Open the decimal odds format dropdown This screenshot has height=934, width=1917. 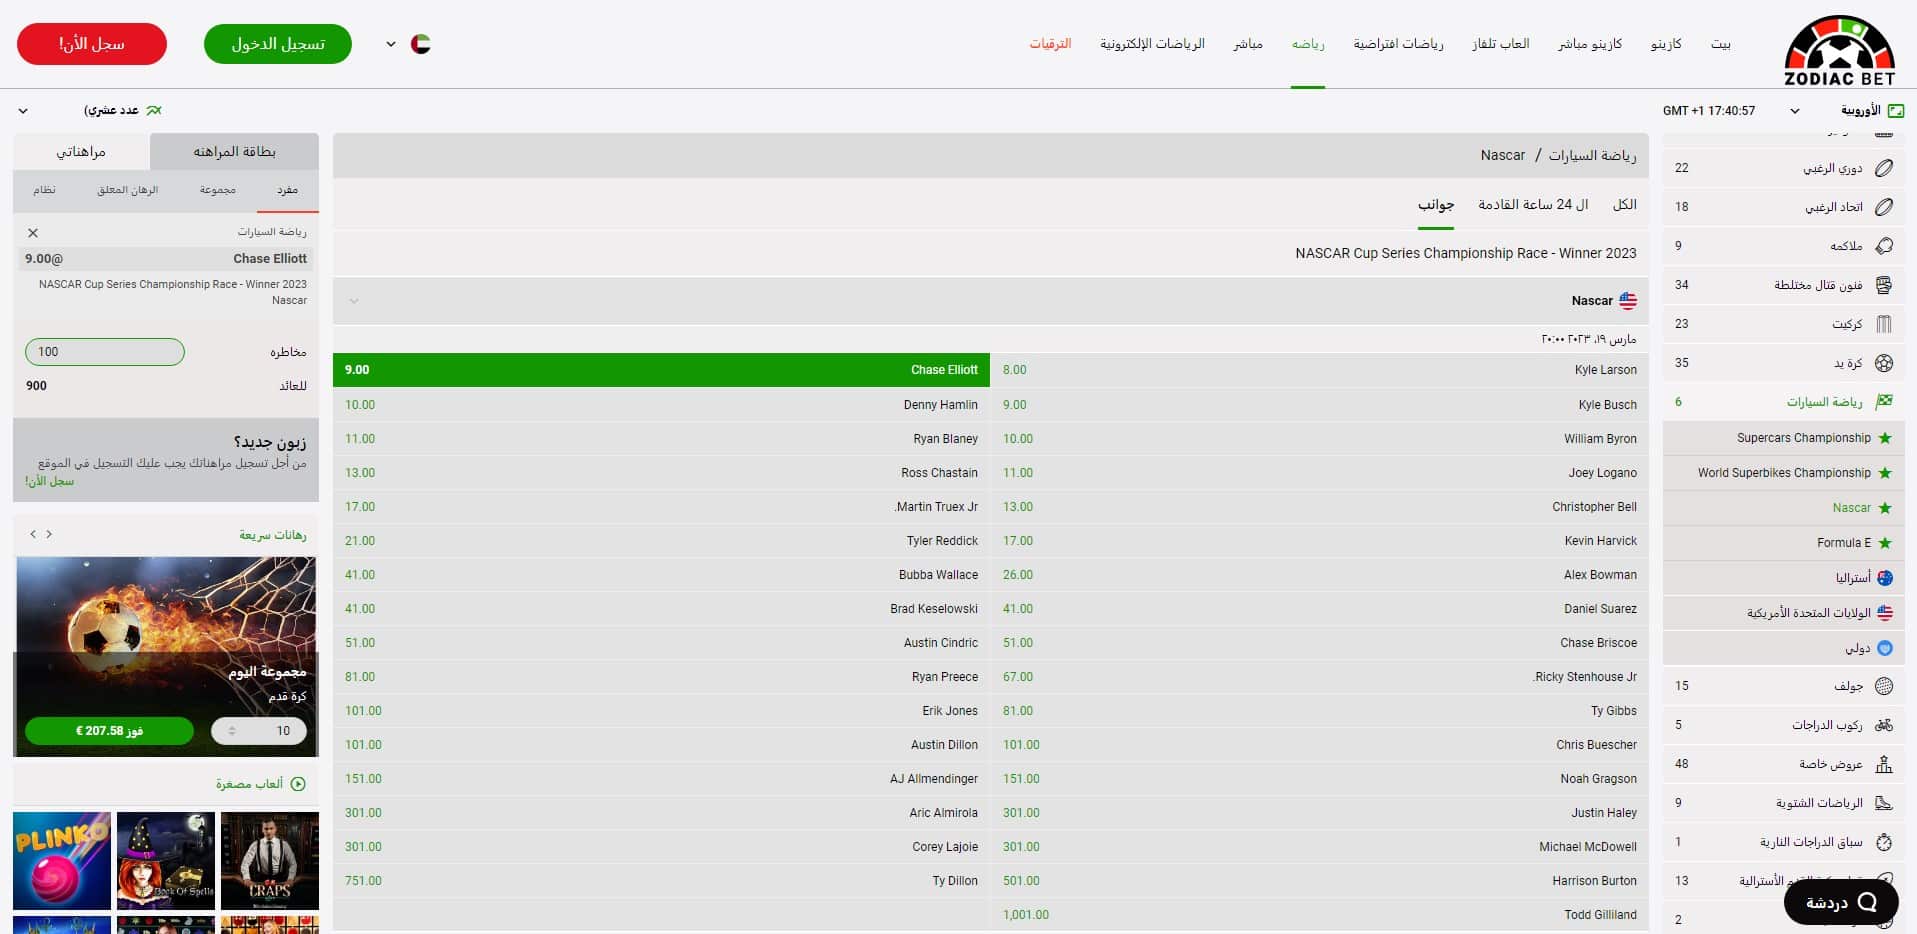click(23, 111)
